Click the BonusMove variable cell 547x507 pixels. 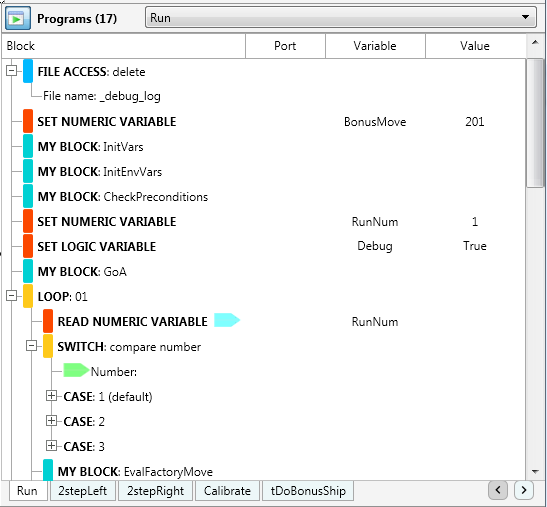375,122
